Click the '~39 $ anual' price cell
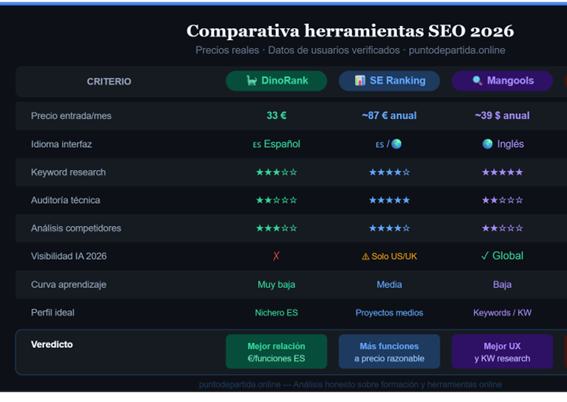Image resolution: width=567 pixels, height=402 pixels. tap(502, 115)
